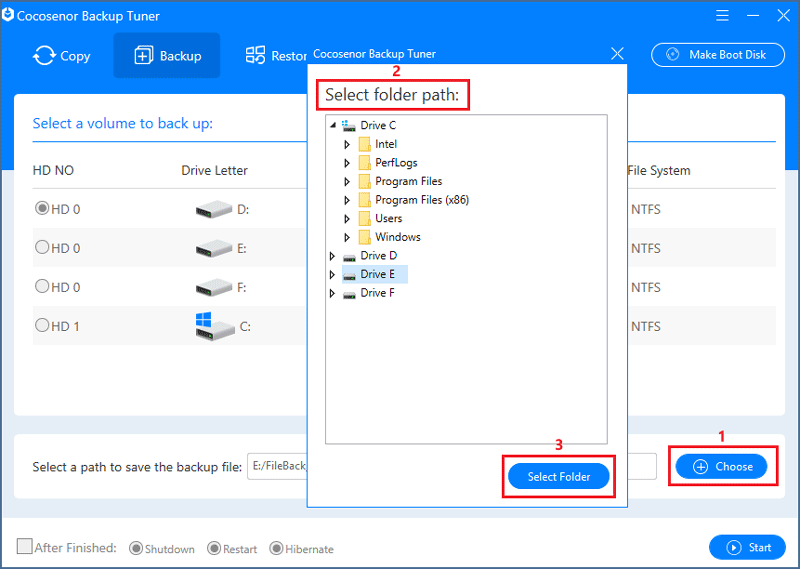Screen dimensions: 800x569
Task: Expand the Program Files folder arrow
Action: point(347,182)
